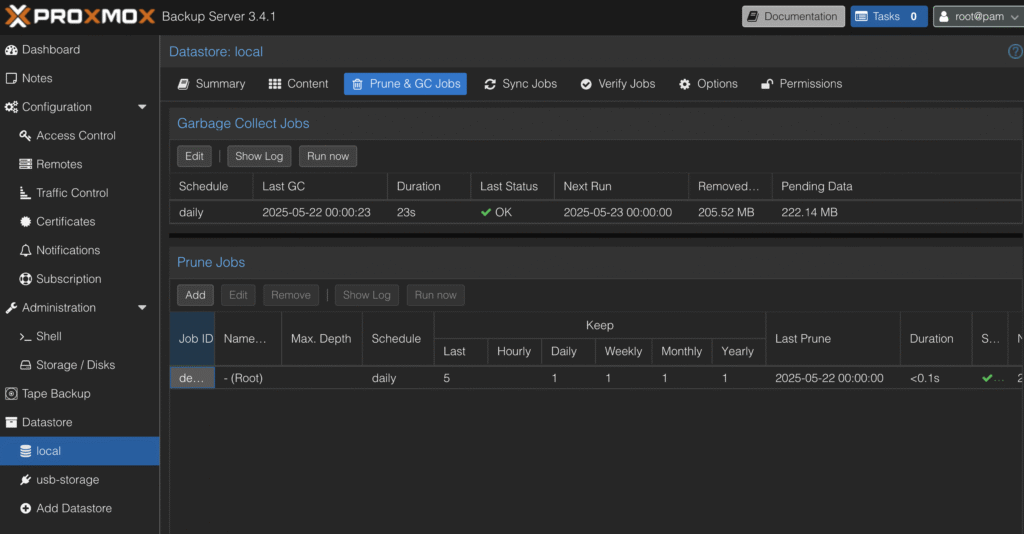Viewport: 1024px width, 534px height.
Task: Click the Tape Backup icon
Action: tap(11, 394)
